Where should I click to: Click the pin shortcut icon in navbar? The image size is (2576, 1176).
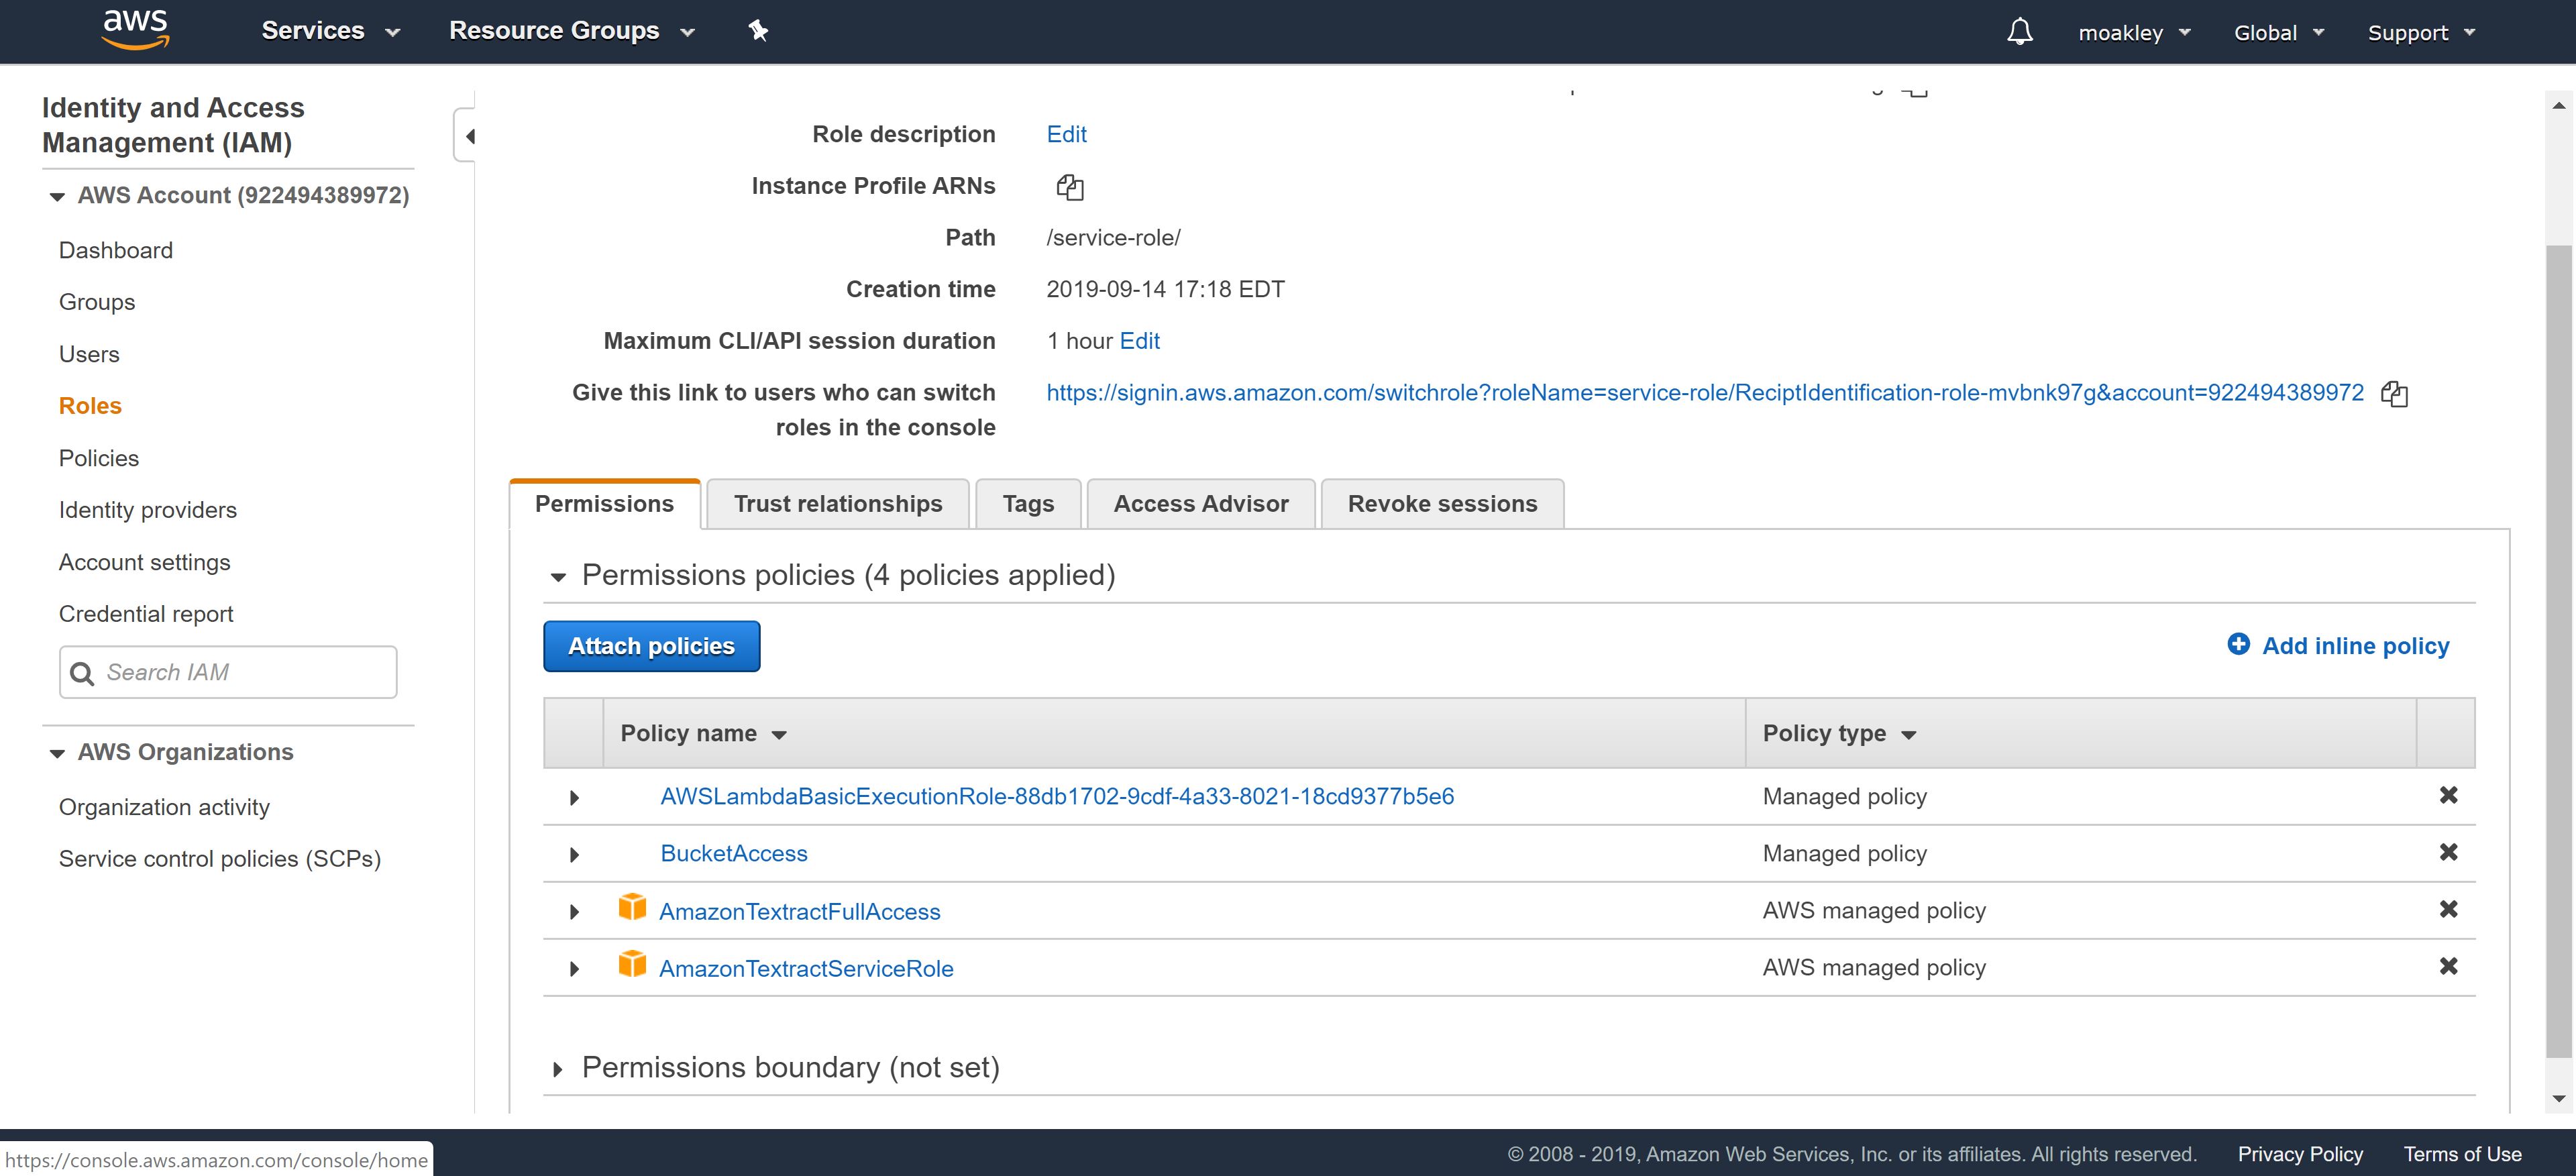click(x=758, y=31)
